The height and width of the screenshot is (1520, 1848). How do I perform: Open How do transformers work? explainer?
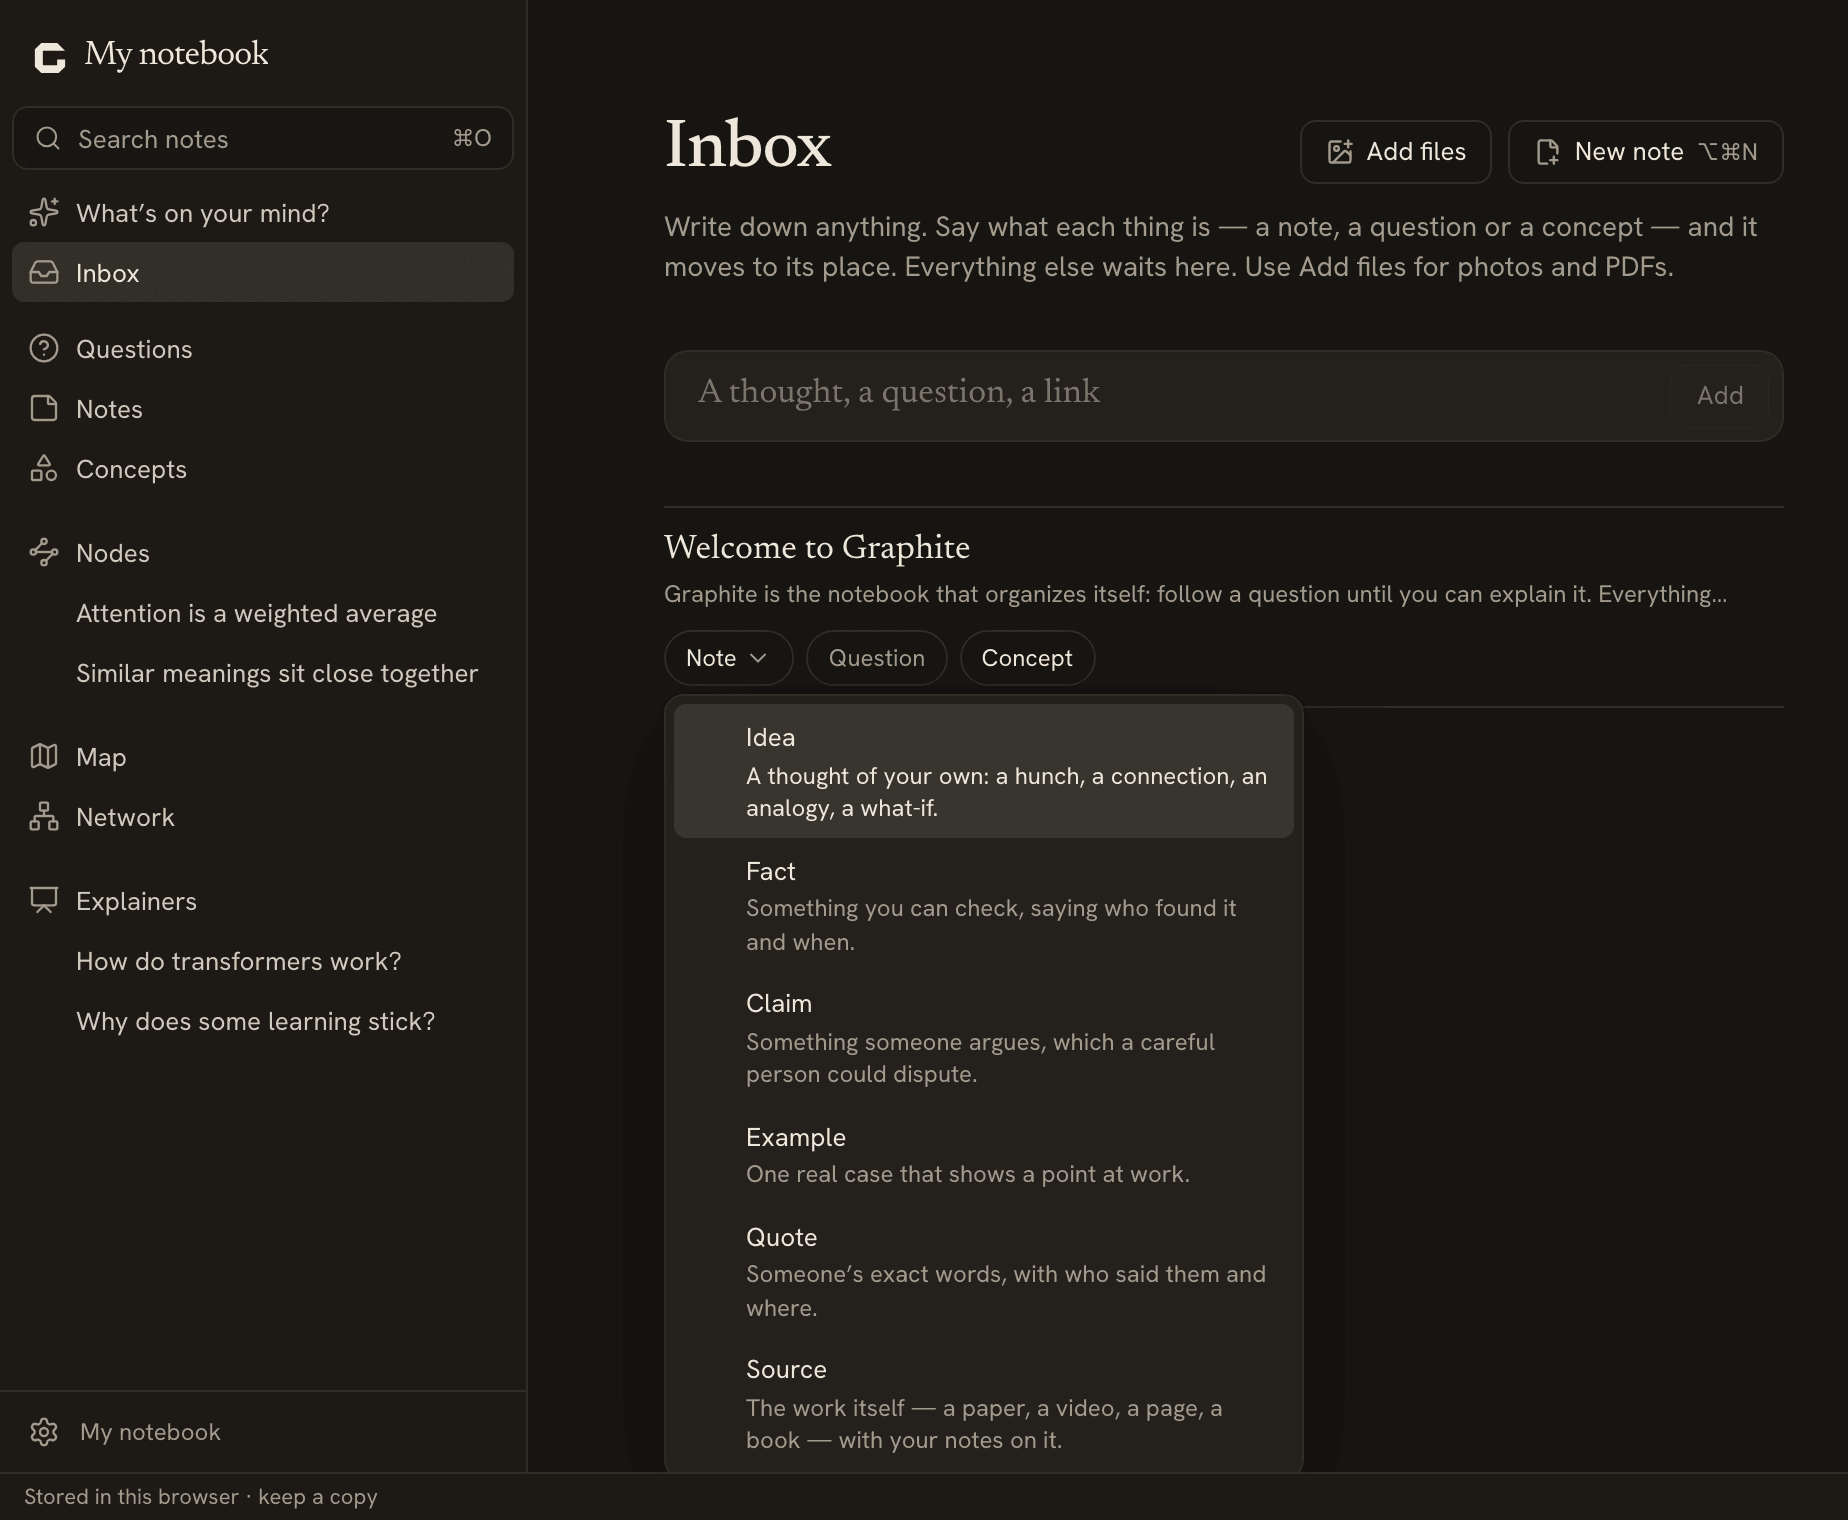(x=239, y=961)
